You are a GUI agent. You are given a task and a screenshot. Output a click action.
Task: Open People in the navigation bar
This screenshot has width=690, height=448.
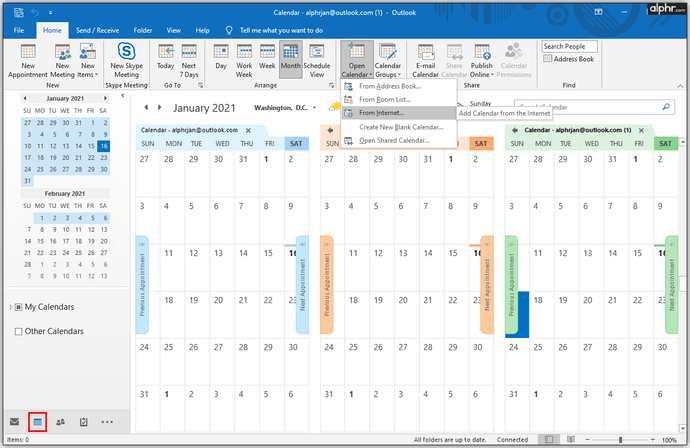click(x=61, y=422)
